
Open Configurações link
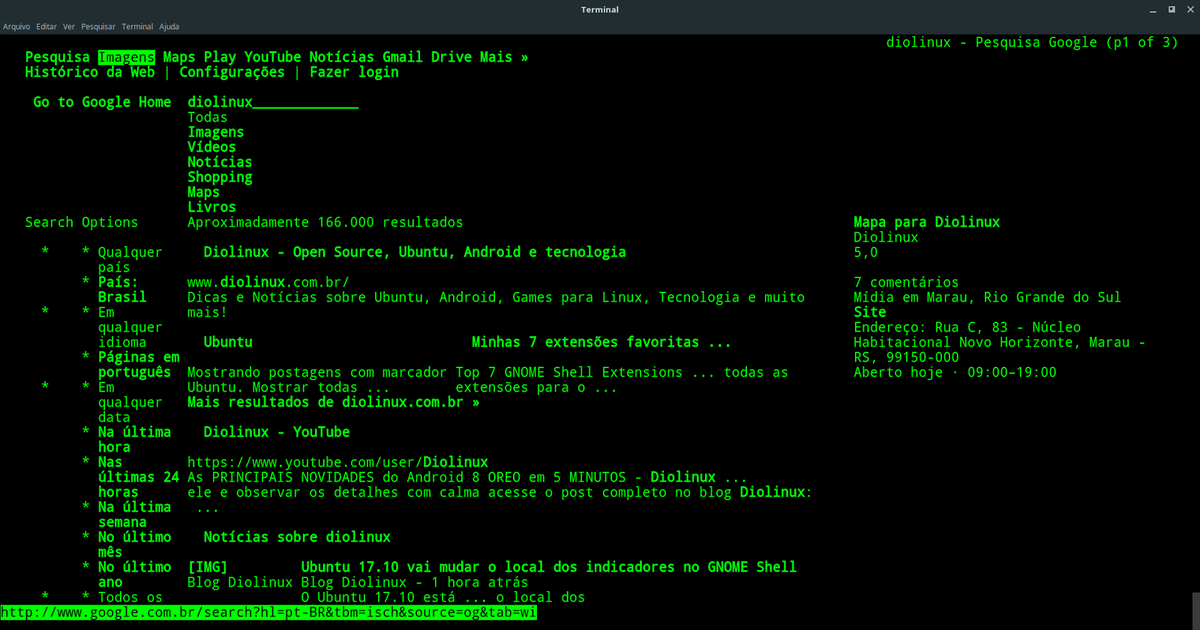[232, 72]
